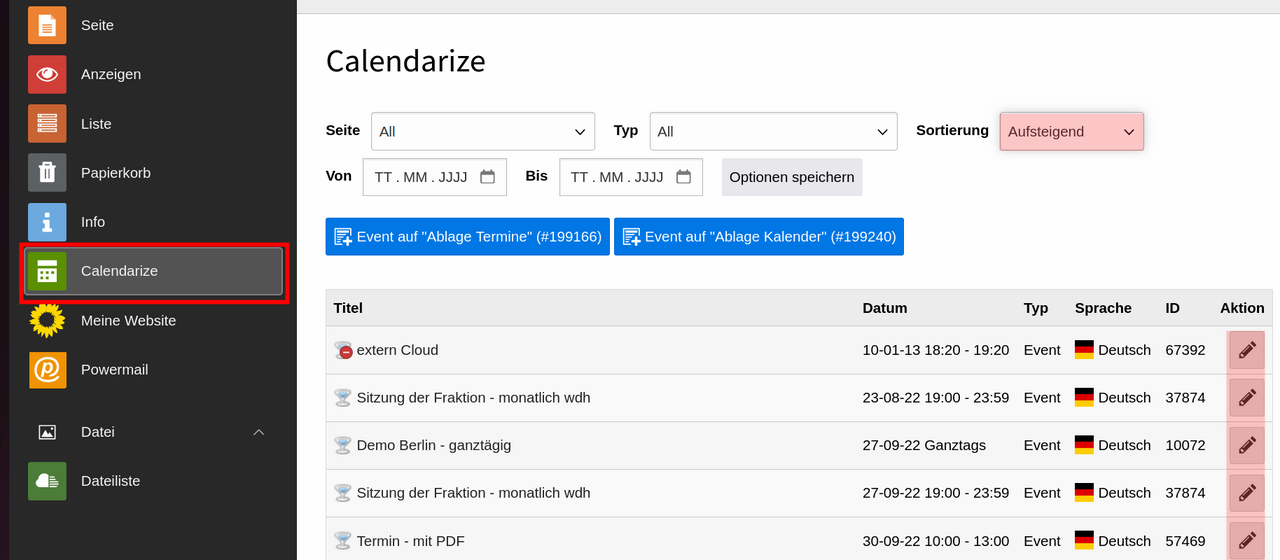
Task: Create event on "Ablage Kalender" (#199240)
Action: [758, 237]
